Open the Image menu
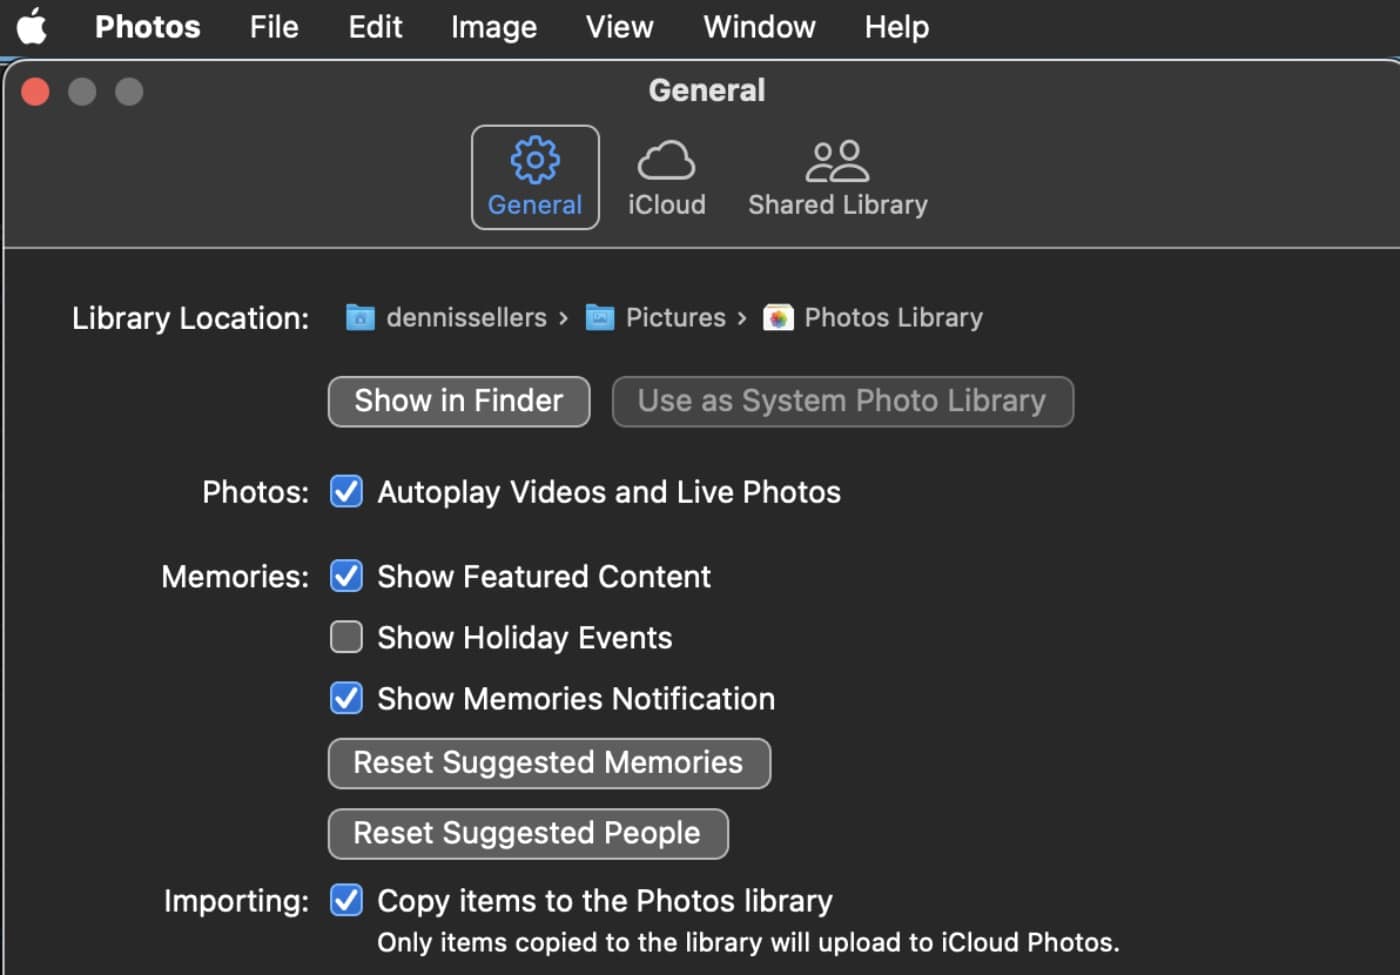This screenshot has width=1400, height=975. [x=493, y=27]
